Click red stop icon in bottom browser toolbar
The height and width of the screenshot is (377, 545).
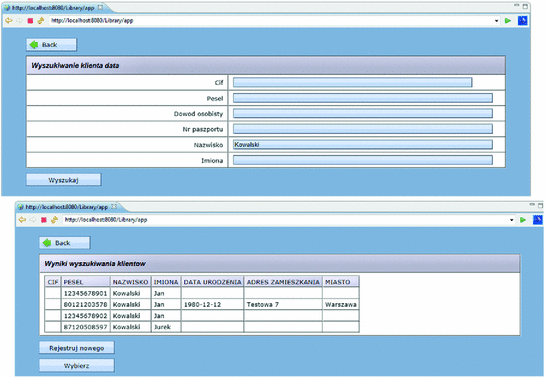pos(44,220)
